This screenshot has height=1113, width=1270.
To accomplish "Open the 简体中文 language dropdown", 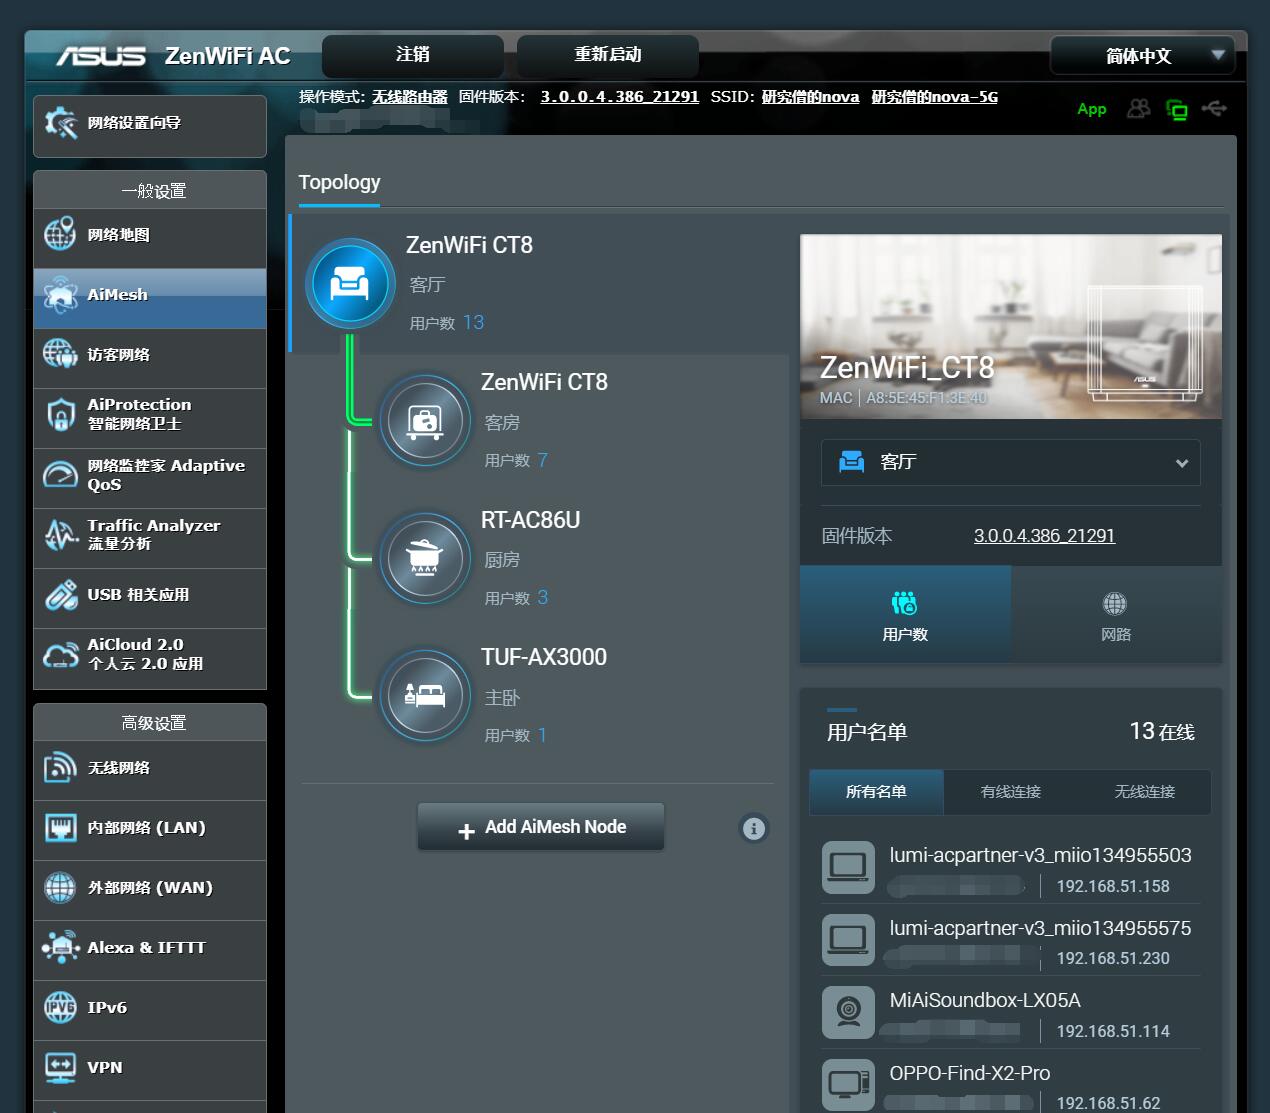I will tap(1142, 56).
